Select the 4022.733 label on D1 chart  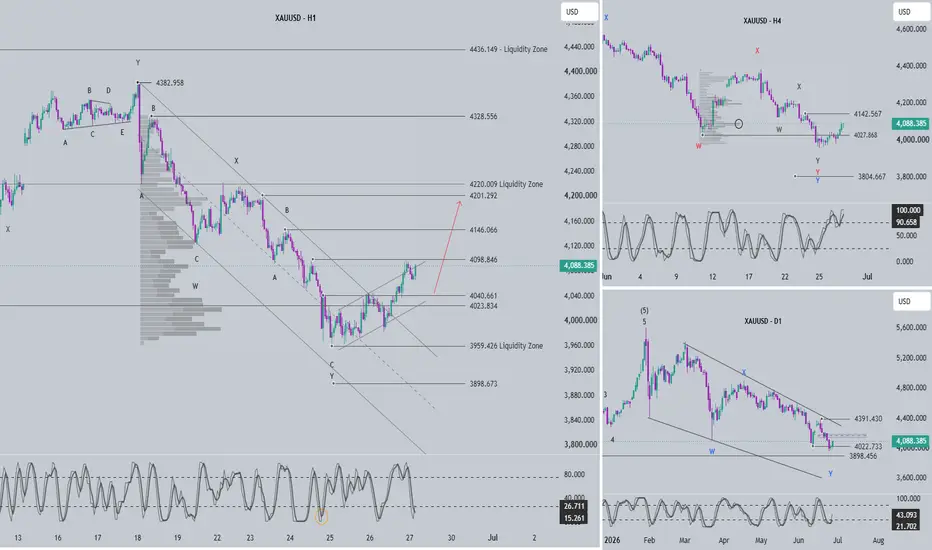pos(868,447)
